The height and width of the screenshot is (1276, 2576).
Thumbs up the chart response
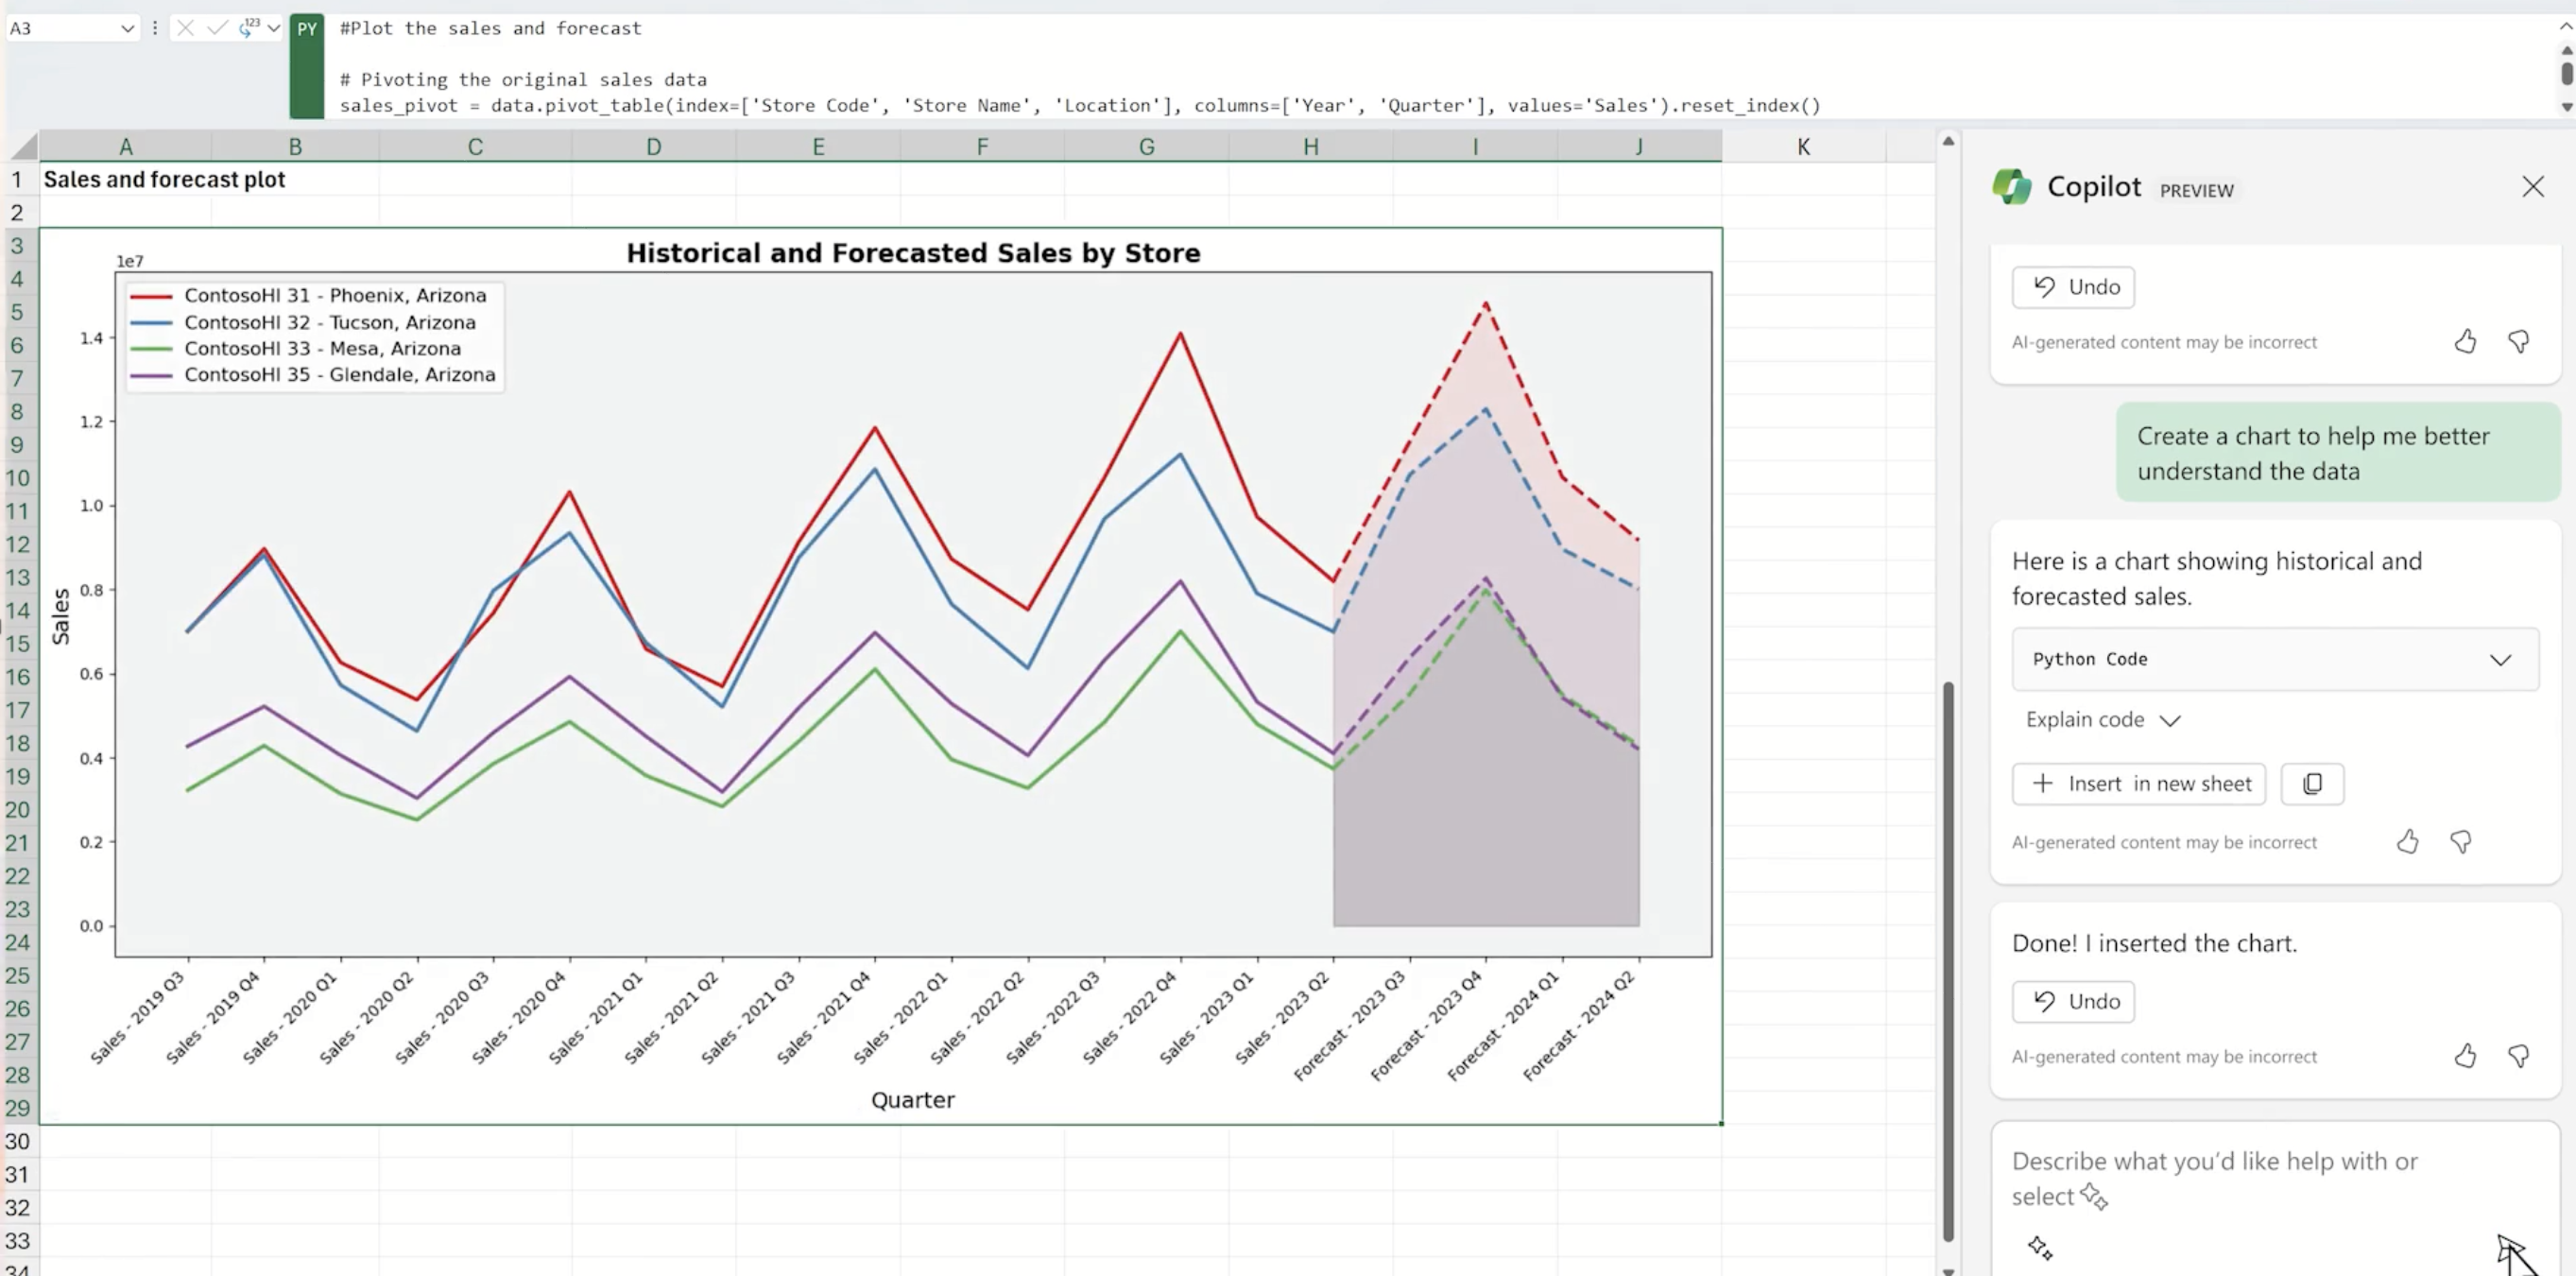coord(2407,842)
